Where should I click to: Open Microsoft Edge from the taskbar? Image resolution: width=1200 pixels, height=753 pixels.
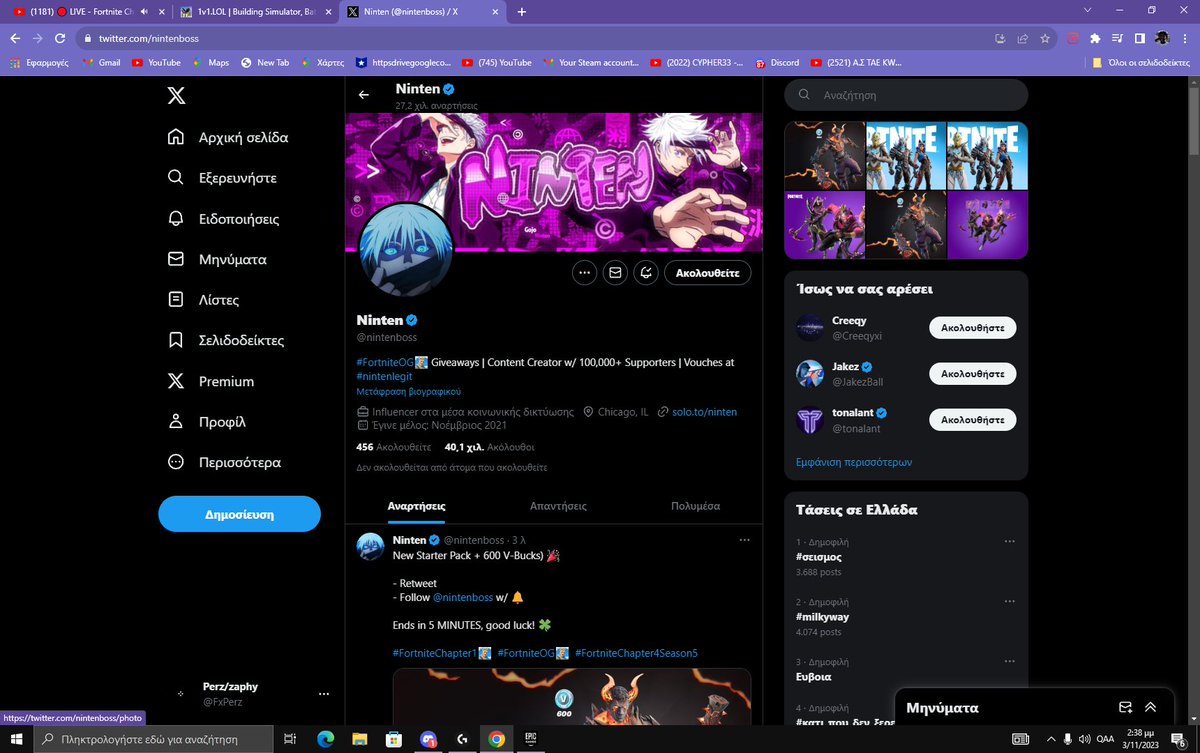pyautogui.click(x=325, y=739)
